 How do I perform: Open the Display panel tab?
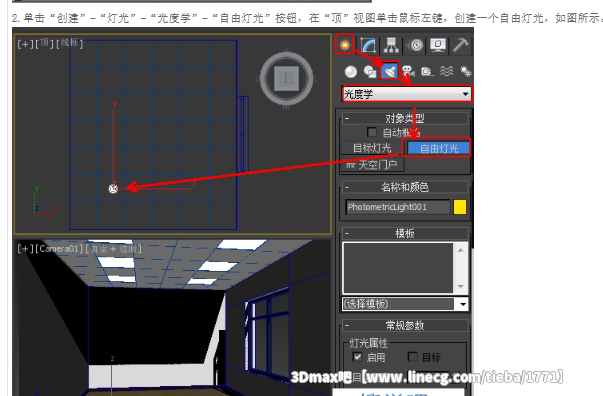pyautogui.click(x=438, y=45)
